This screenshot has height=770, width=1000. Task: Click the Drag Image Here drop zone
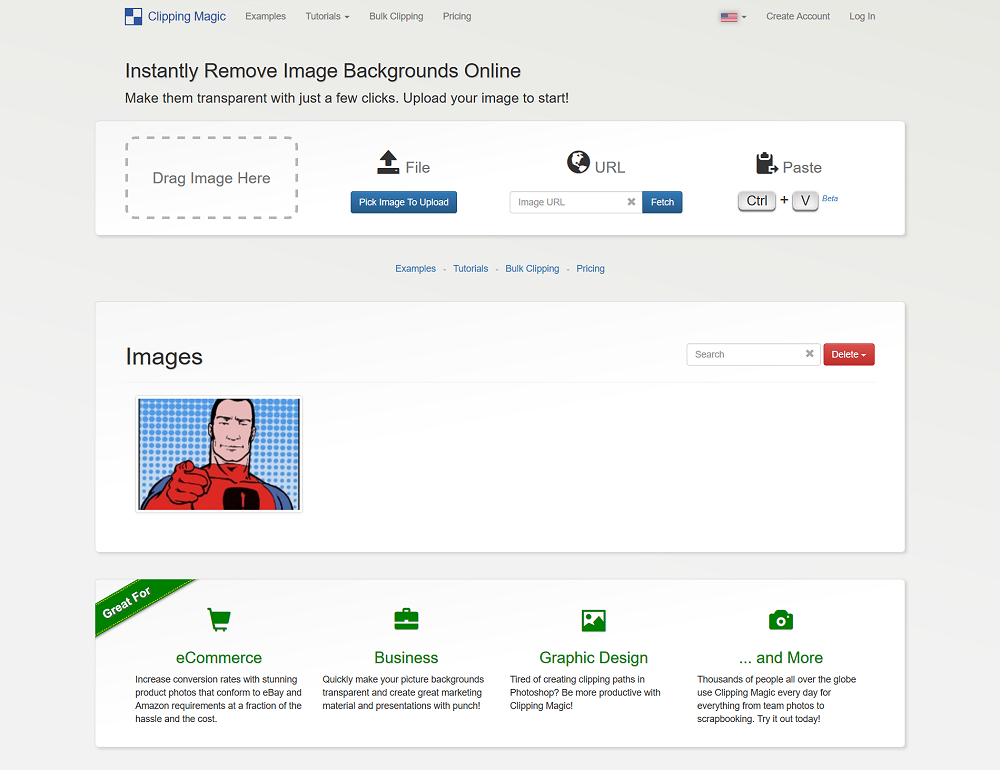pyautogui.click(x=212, y=178)
